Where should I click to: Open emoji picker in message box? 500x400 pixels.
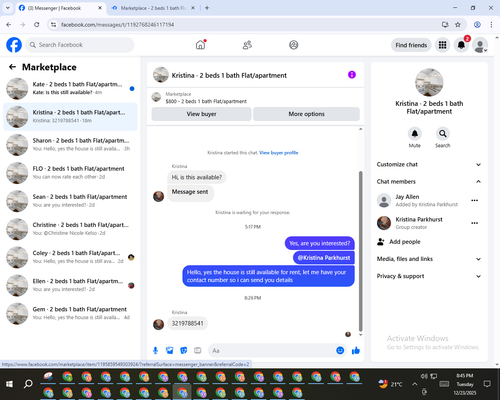point(340,350)
